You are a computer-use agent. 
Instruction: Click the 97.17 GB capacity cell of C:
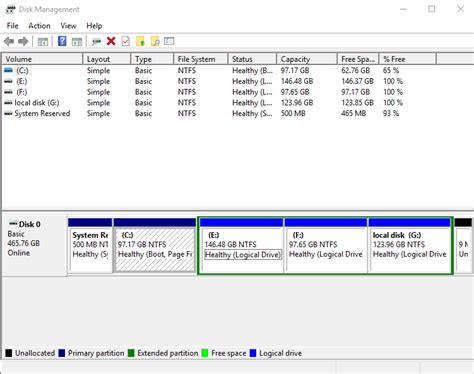click(295, 70)
